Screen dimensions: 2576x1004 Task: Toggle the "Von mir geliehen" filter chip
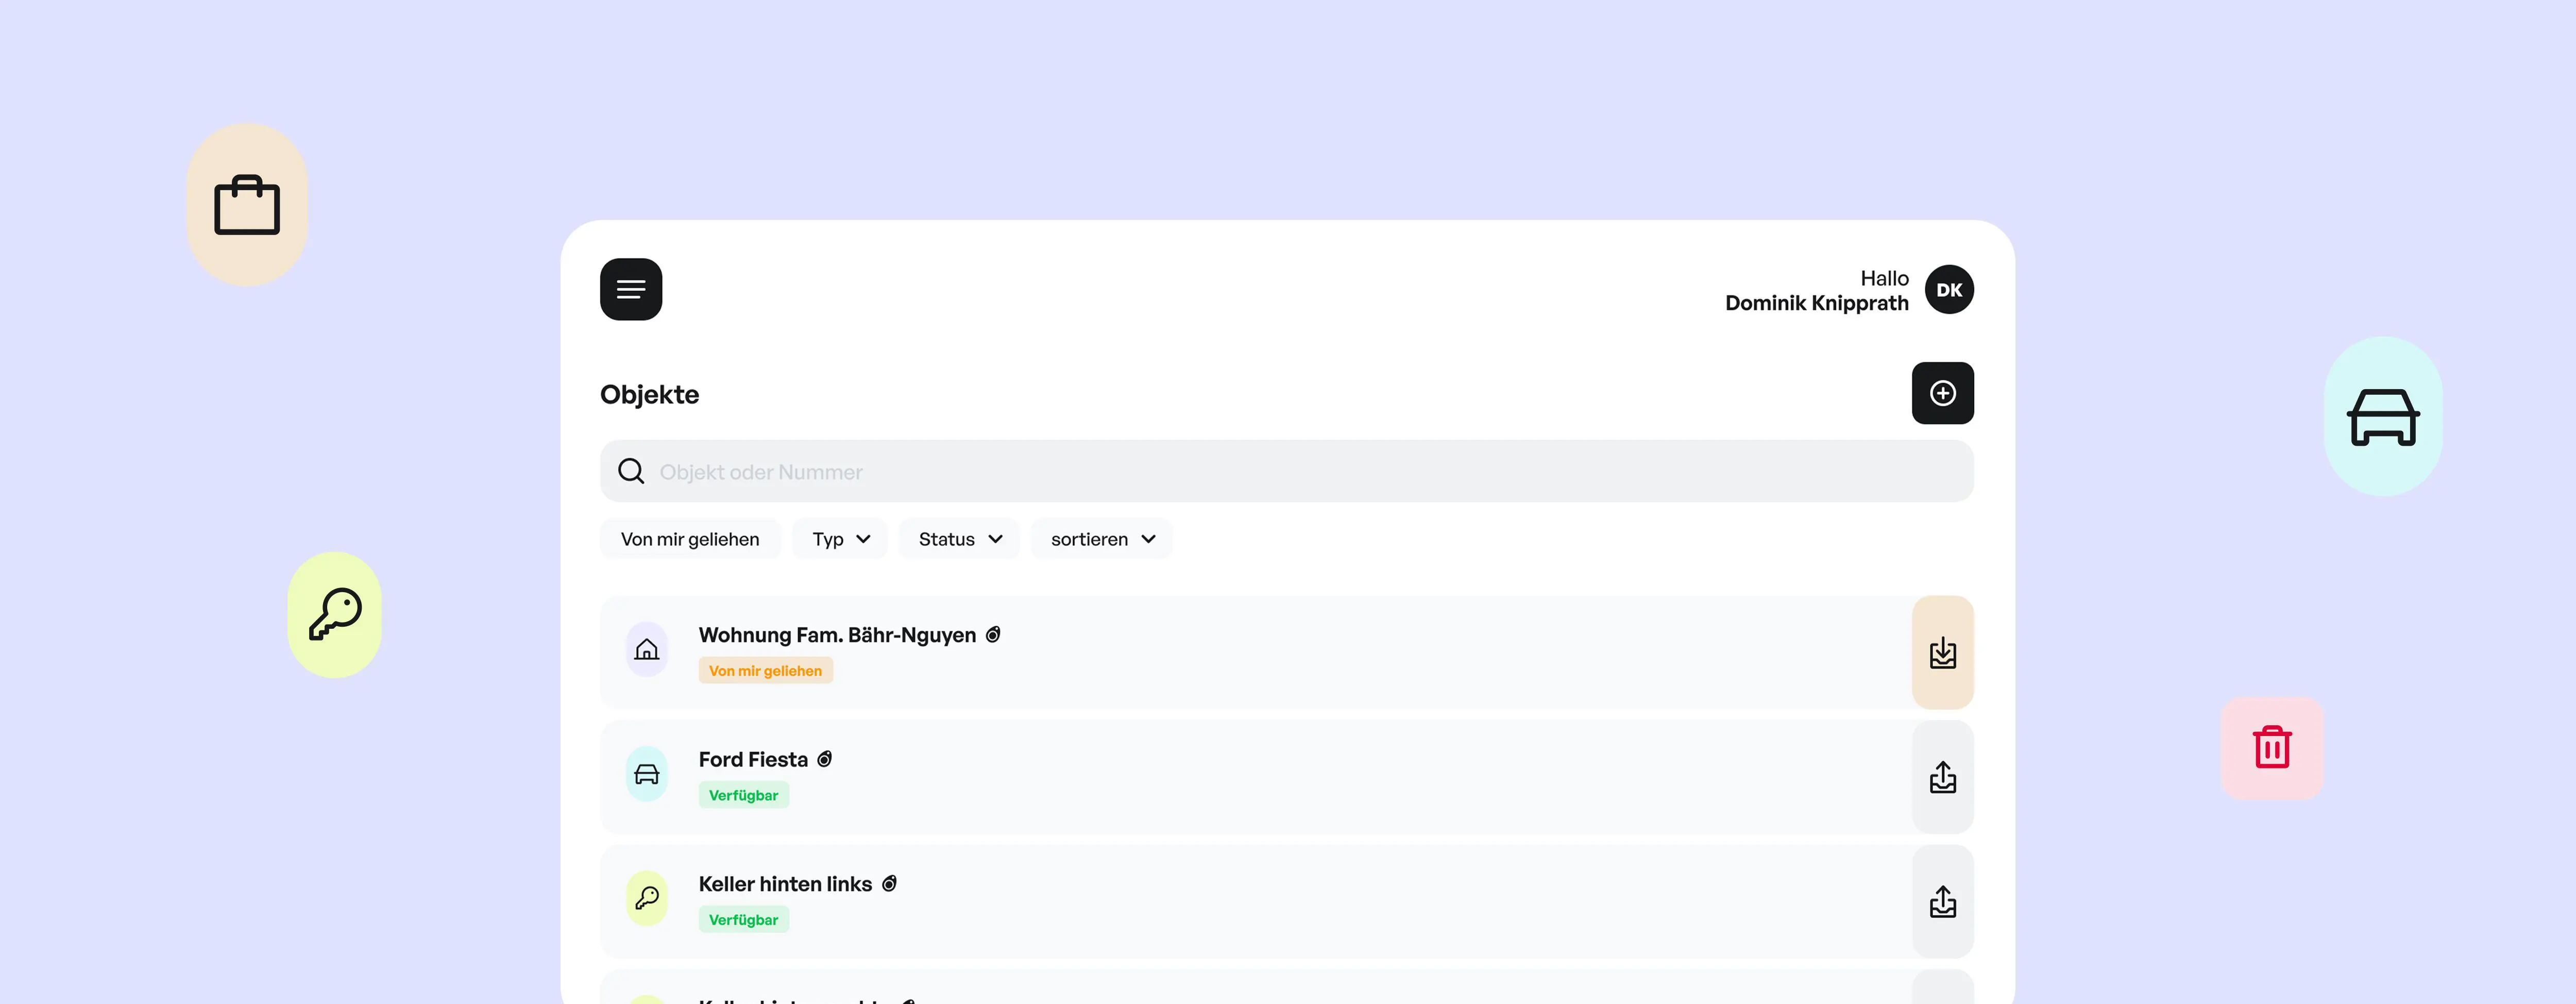pyautogui.click(x=690, y=539)
